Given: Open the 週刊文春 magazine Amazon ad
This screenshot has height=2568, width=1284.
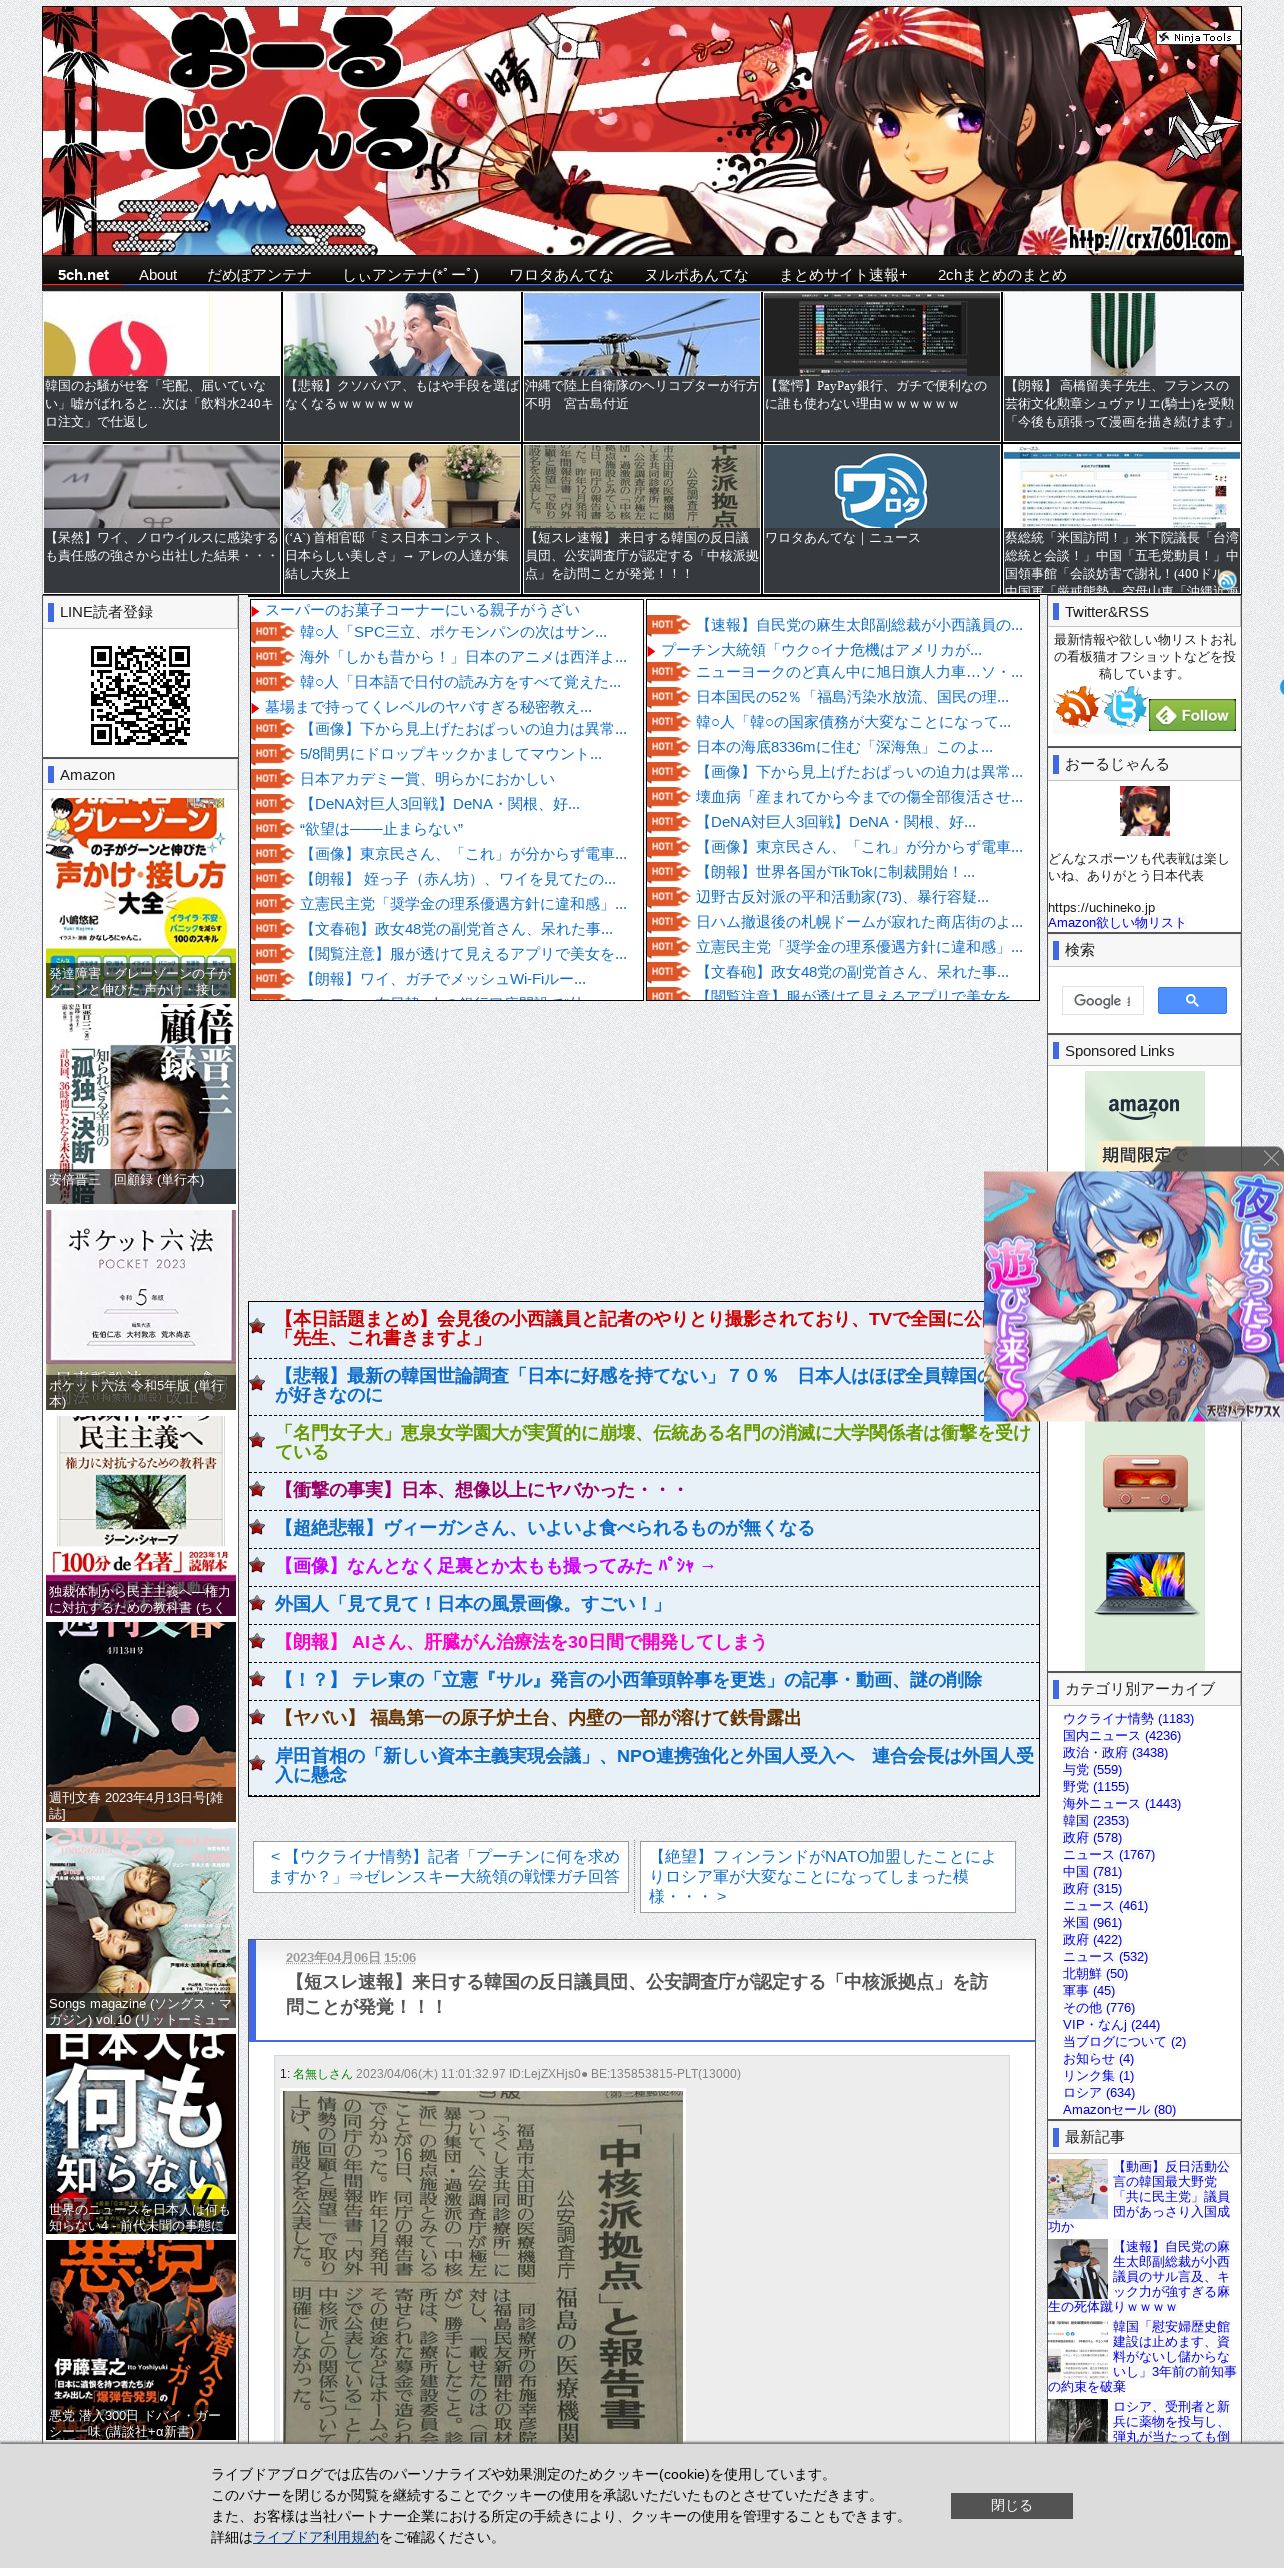Looking at the screenshot, I should click(x=141, y=1722).
